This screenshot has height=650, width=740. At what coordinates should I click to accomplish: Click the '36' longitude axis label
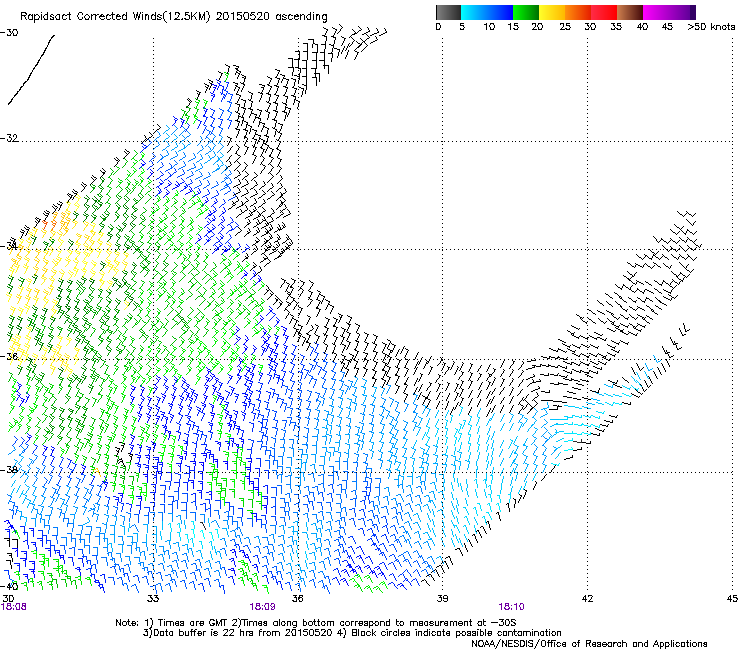coord(297,599)
